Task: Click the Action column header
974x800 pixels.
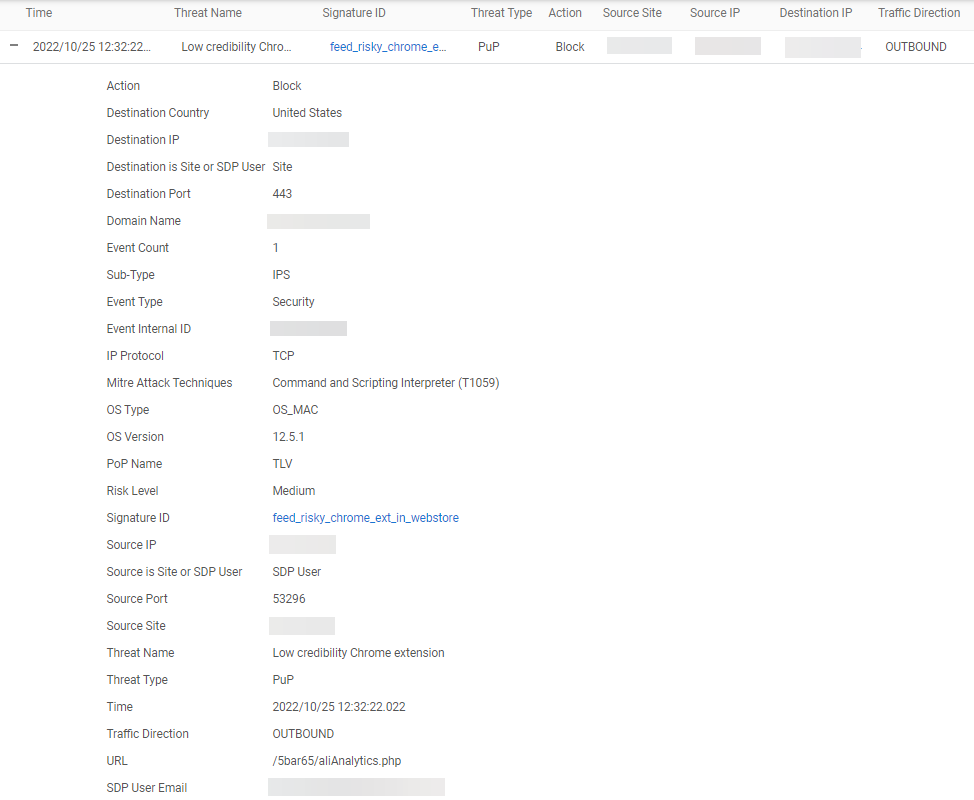Action: coord(565,13)
